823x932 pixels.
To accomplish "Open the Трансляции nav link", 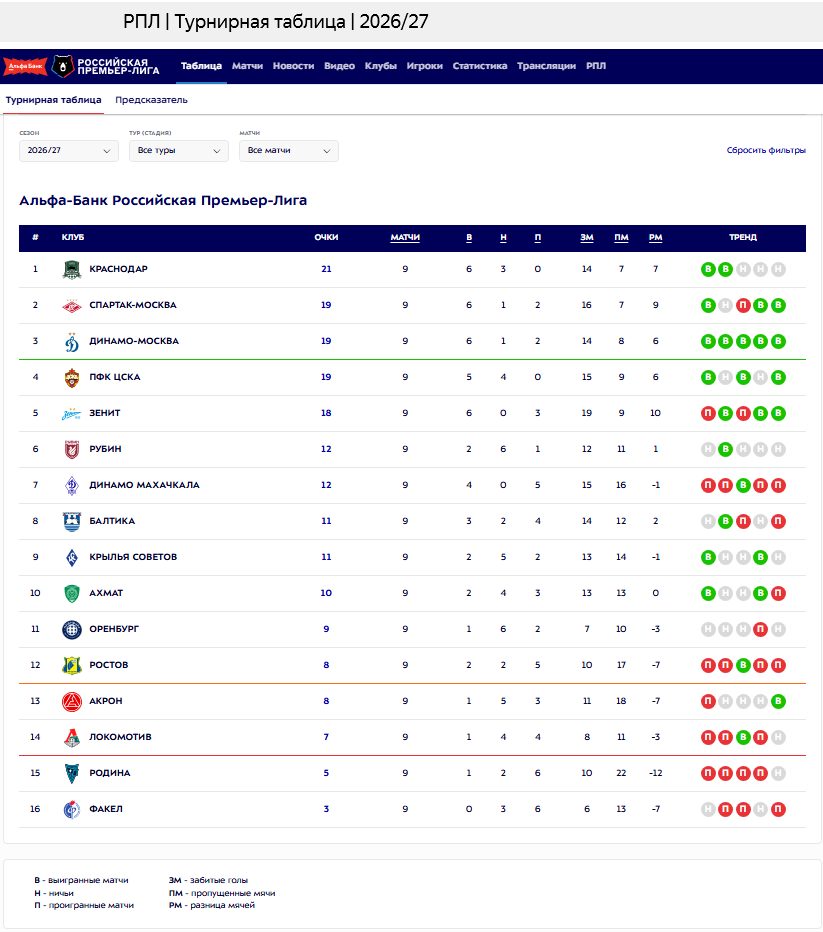I will pos(547,66).
